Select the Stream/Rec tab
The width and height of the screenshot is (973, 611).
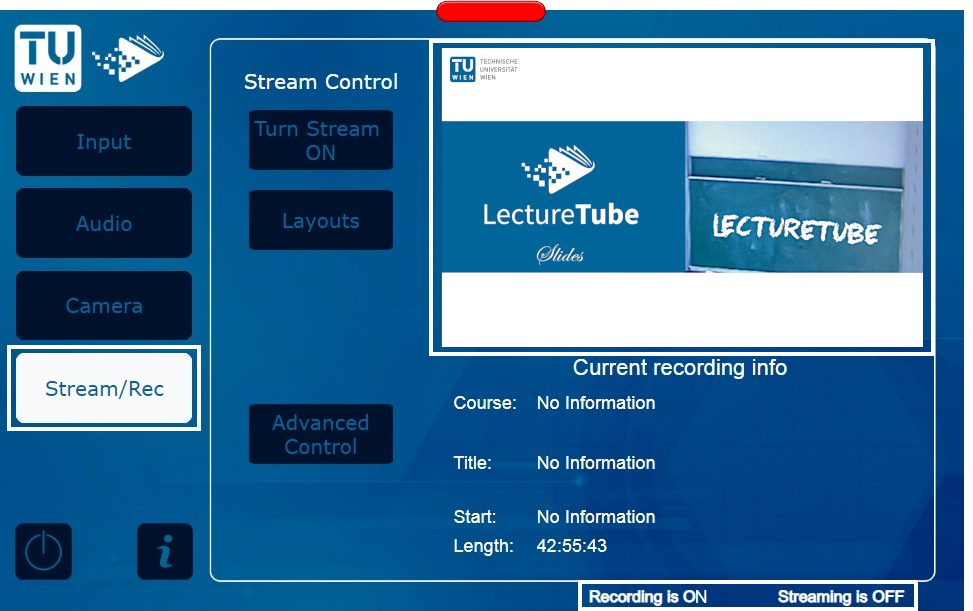[104, 388]
